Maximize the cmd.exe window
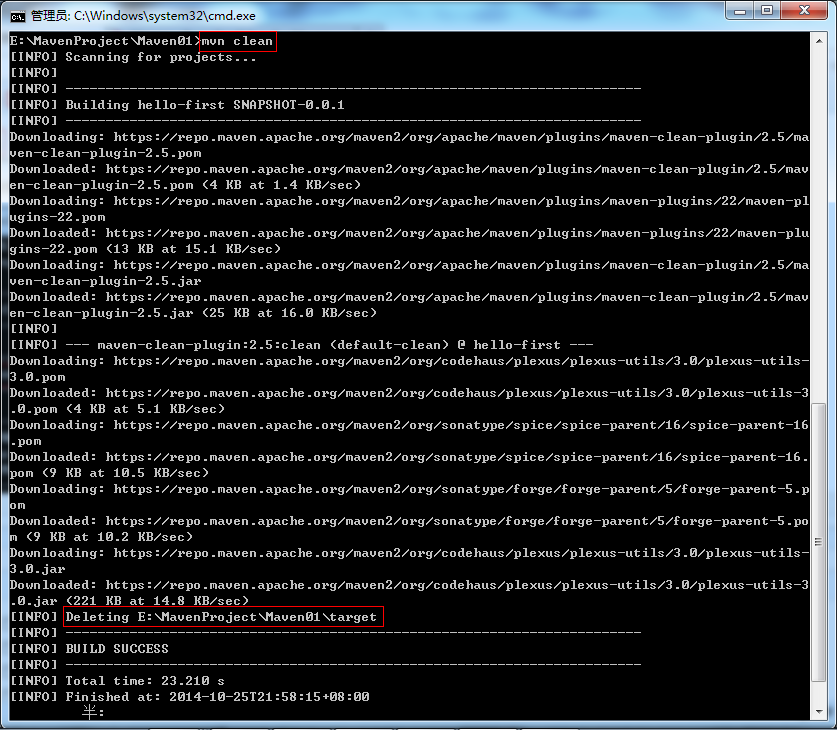The width and height of the screenshot is (837, 730). pos(767,11)
